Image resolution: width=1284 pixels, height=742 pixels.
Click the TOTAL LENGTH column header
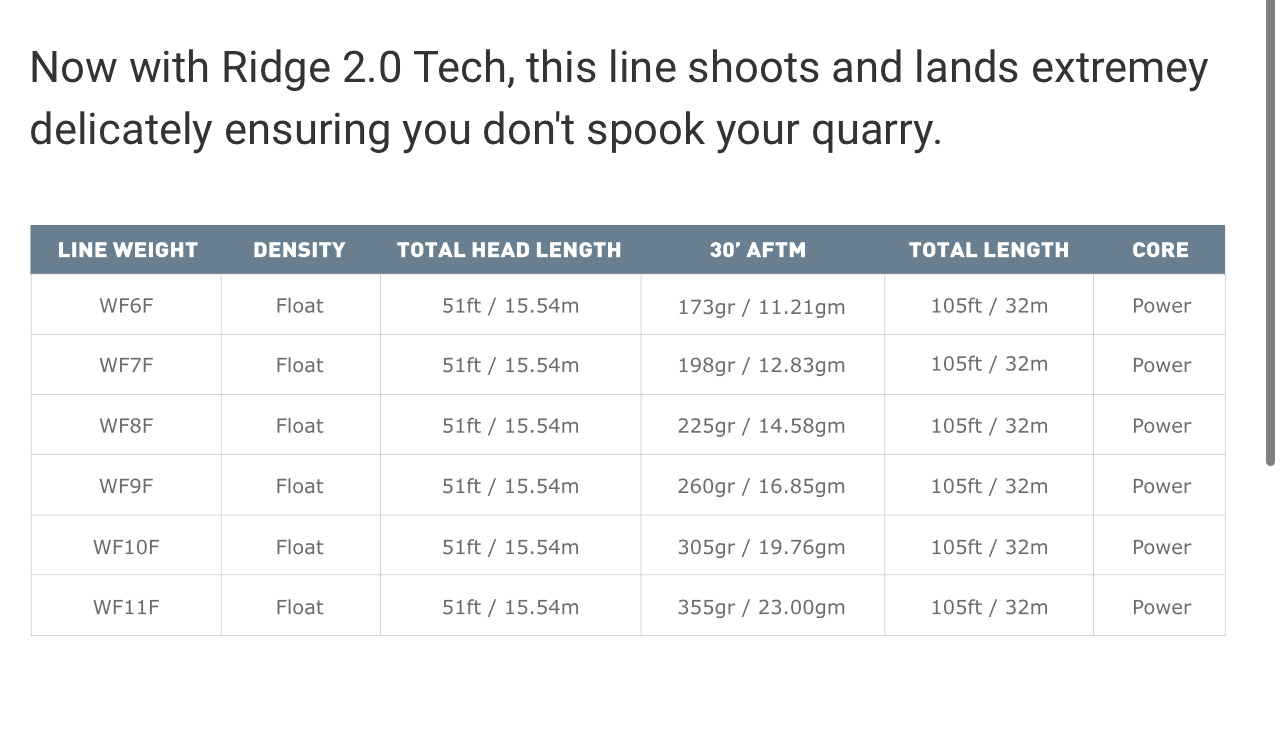click(x=989, y=250)
